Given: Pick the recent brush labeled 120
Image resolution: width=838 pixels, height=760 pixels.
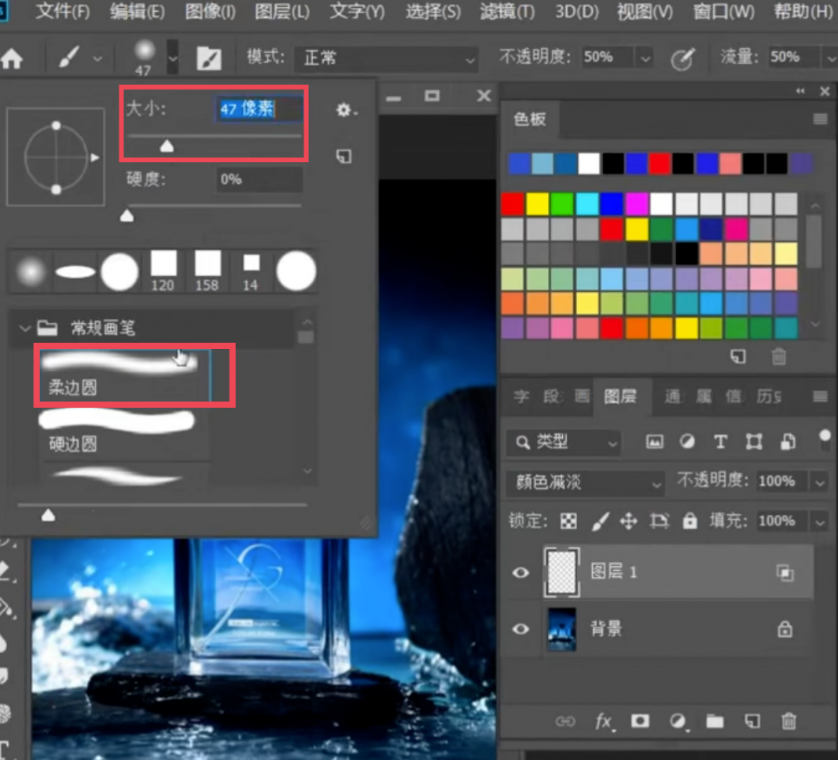Looking at the screenshot, I should pyautogui.click(x=163, y=270).
